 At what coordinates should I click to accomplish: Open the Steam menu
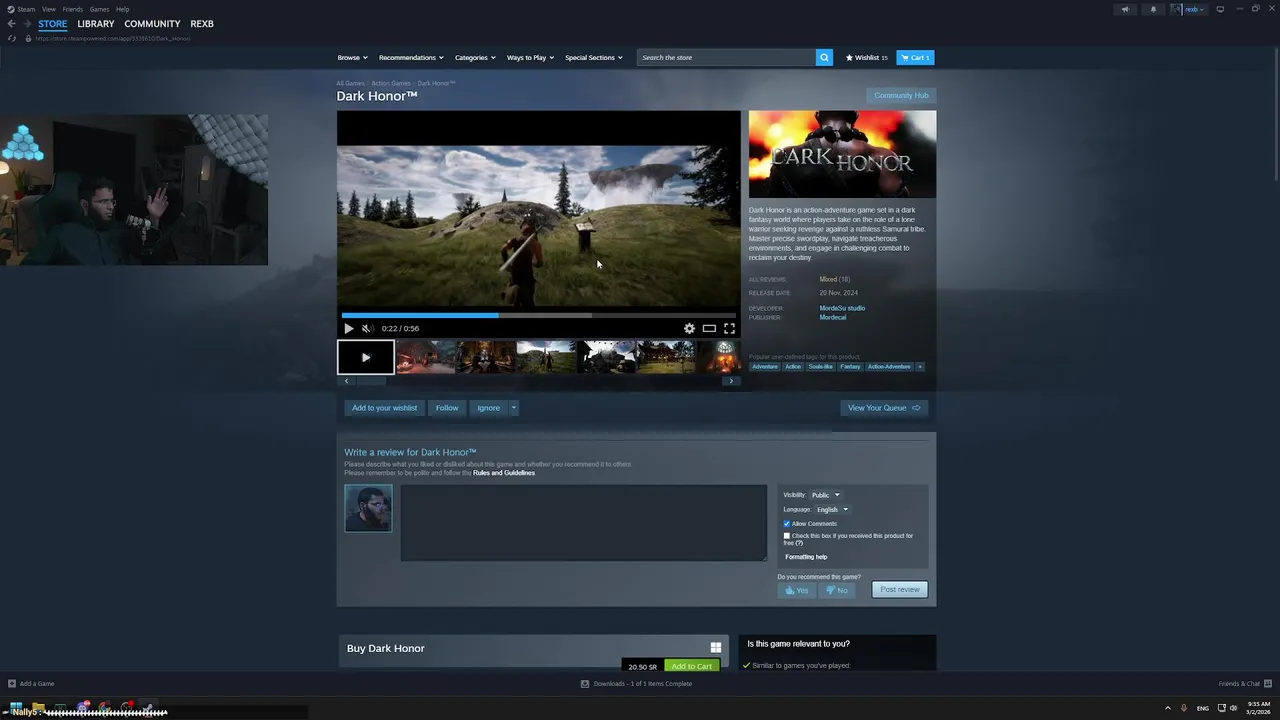click(x=21, y=9)
